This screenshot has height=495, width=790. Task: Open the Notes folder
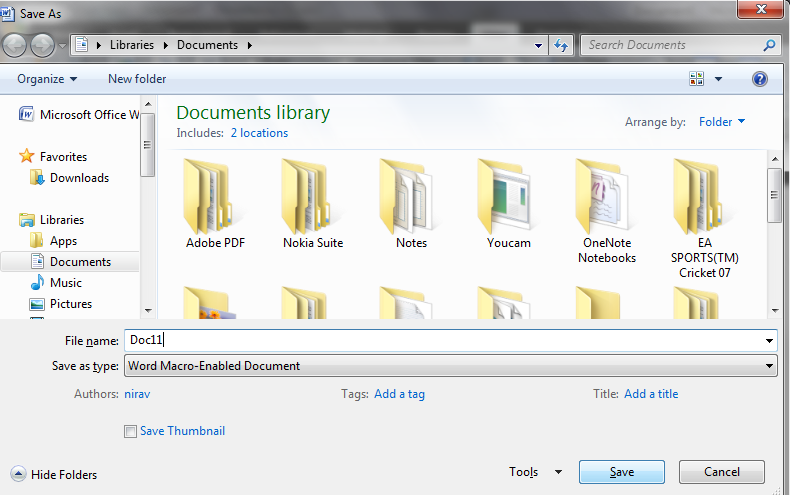coord(411,204)
